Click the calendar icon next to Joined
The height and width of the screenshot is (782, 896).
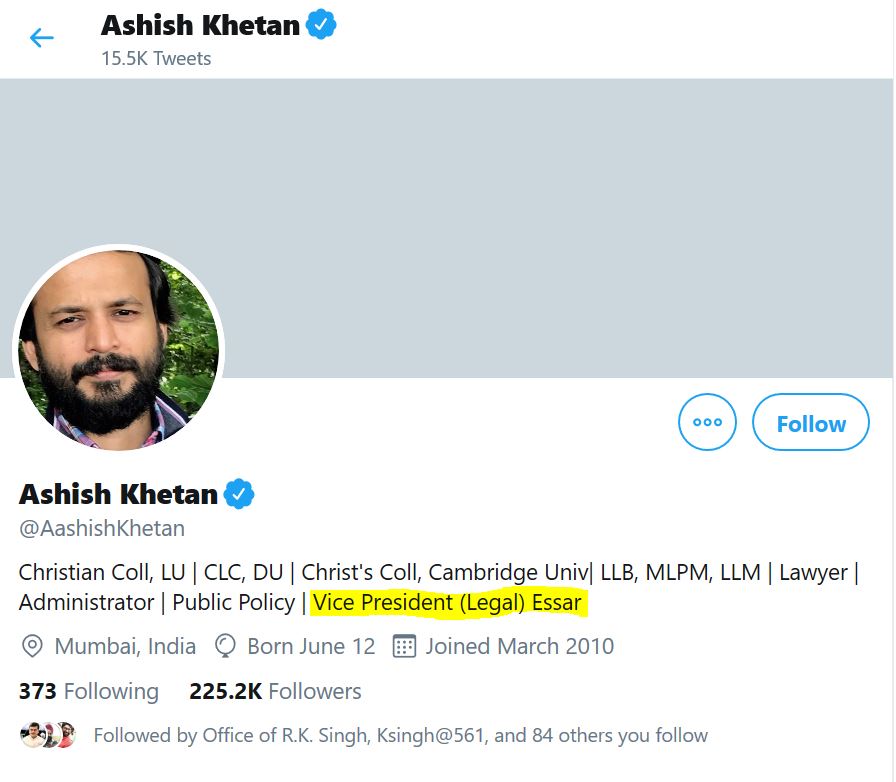coord(404,646)
